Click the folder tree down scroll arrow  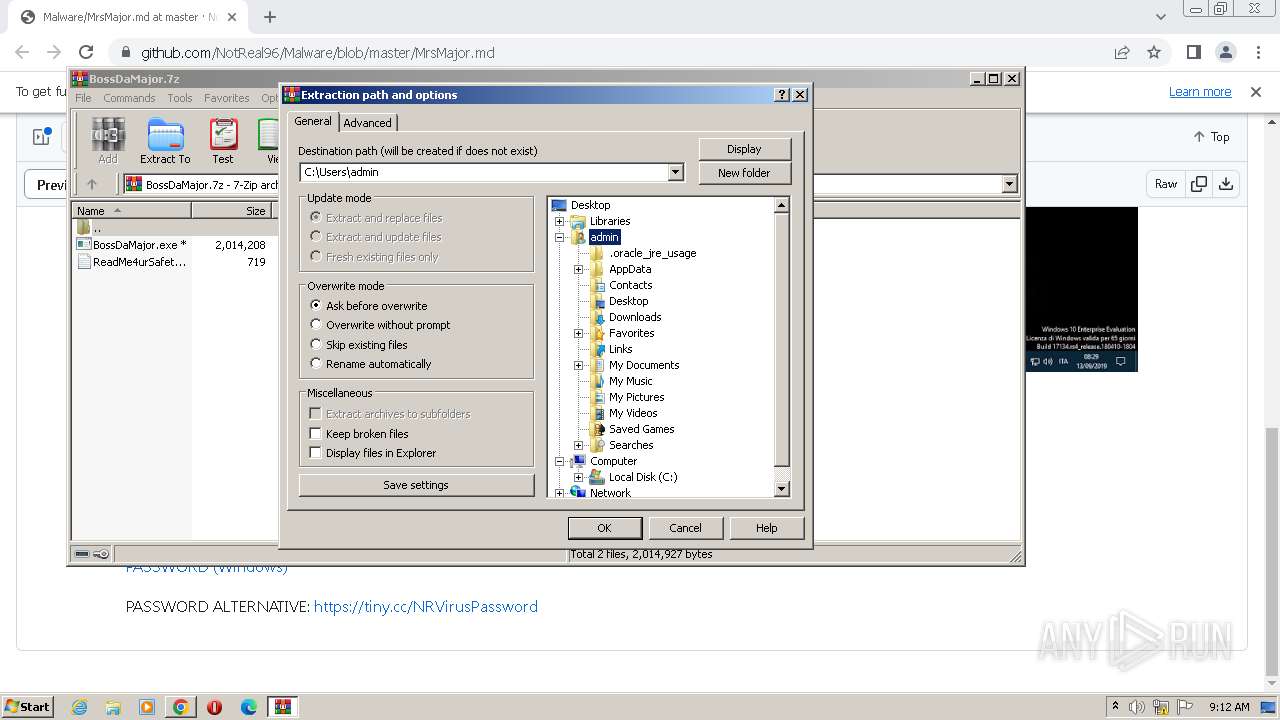[782, 489]
